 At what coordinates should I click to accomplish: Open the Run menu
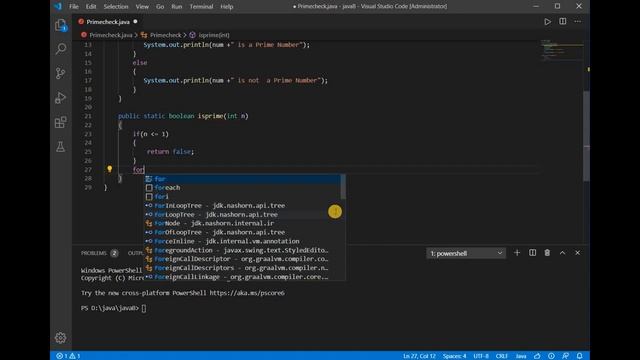177,7
